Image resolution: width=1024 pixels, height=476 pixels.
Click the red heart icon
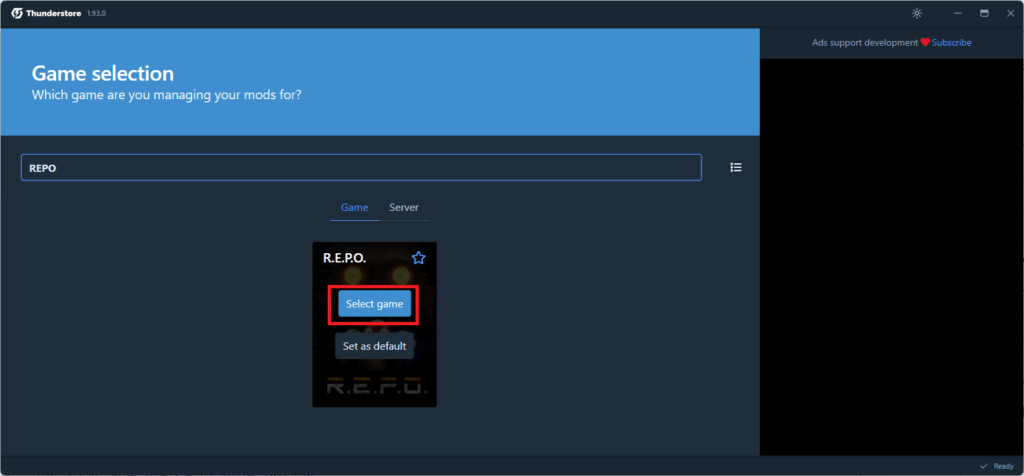[925, 42]
